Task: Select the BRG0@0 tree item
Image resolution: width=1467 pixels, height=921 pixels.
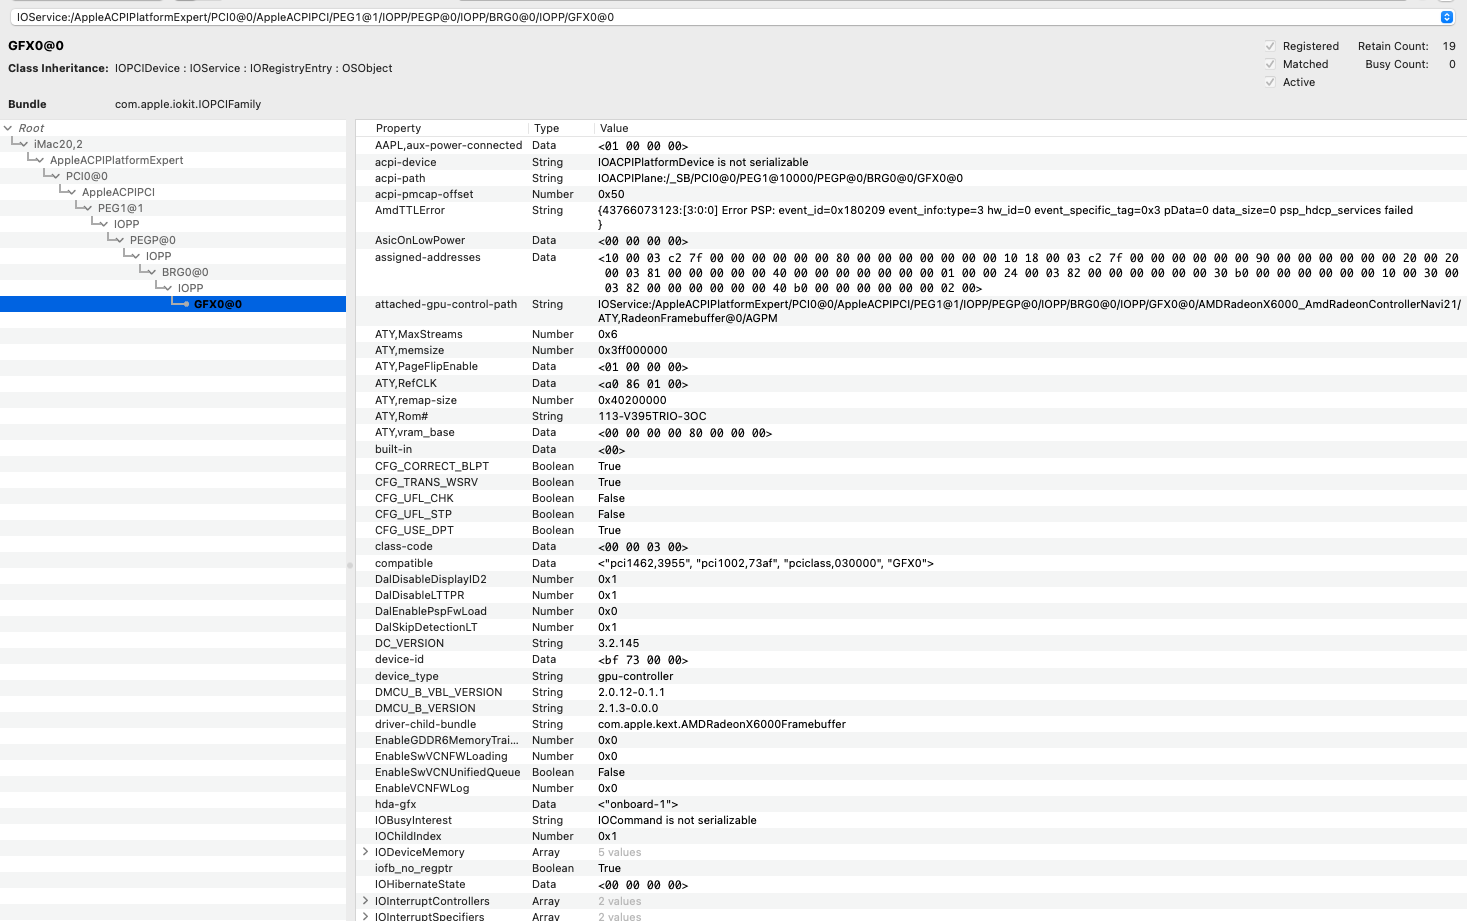Action: (185, 272)
